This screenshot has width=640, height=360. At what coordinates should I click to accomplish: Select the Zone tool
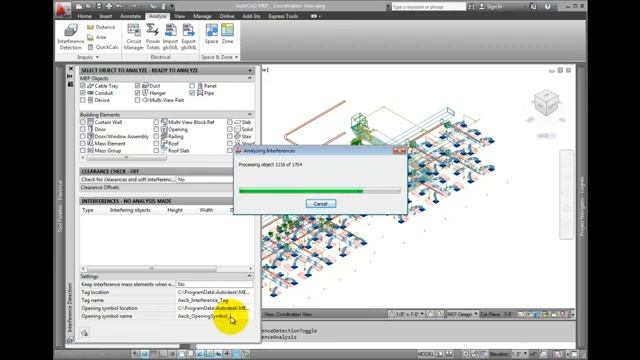(227, 34)
